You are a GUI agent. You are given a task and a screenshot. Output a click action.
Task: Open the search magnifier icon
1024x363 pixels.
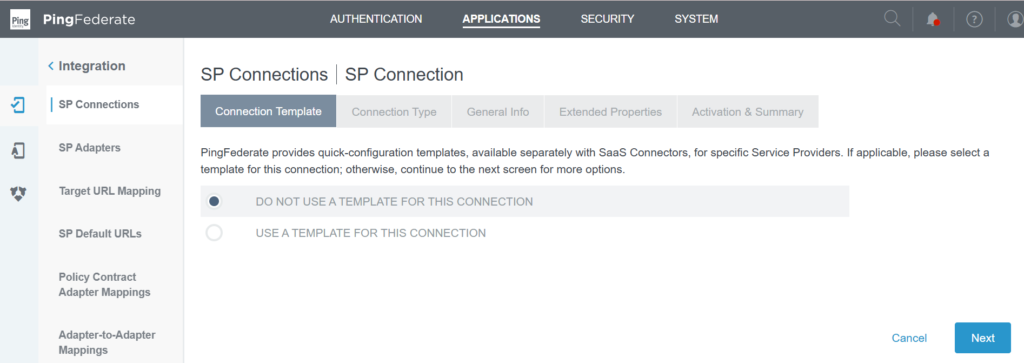click(x=892, y=18)
